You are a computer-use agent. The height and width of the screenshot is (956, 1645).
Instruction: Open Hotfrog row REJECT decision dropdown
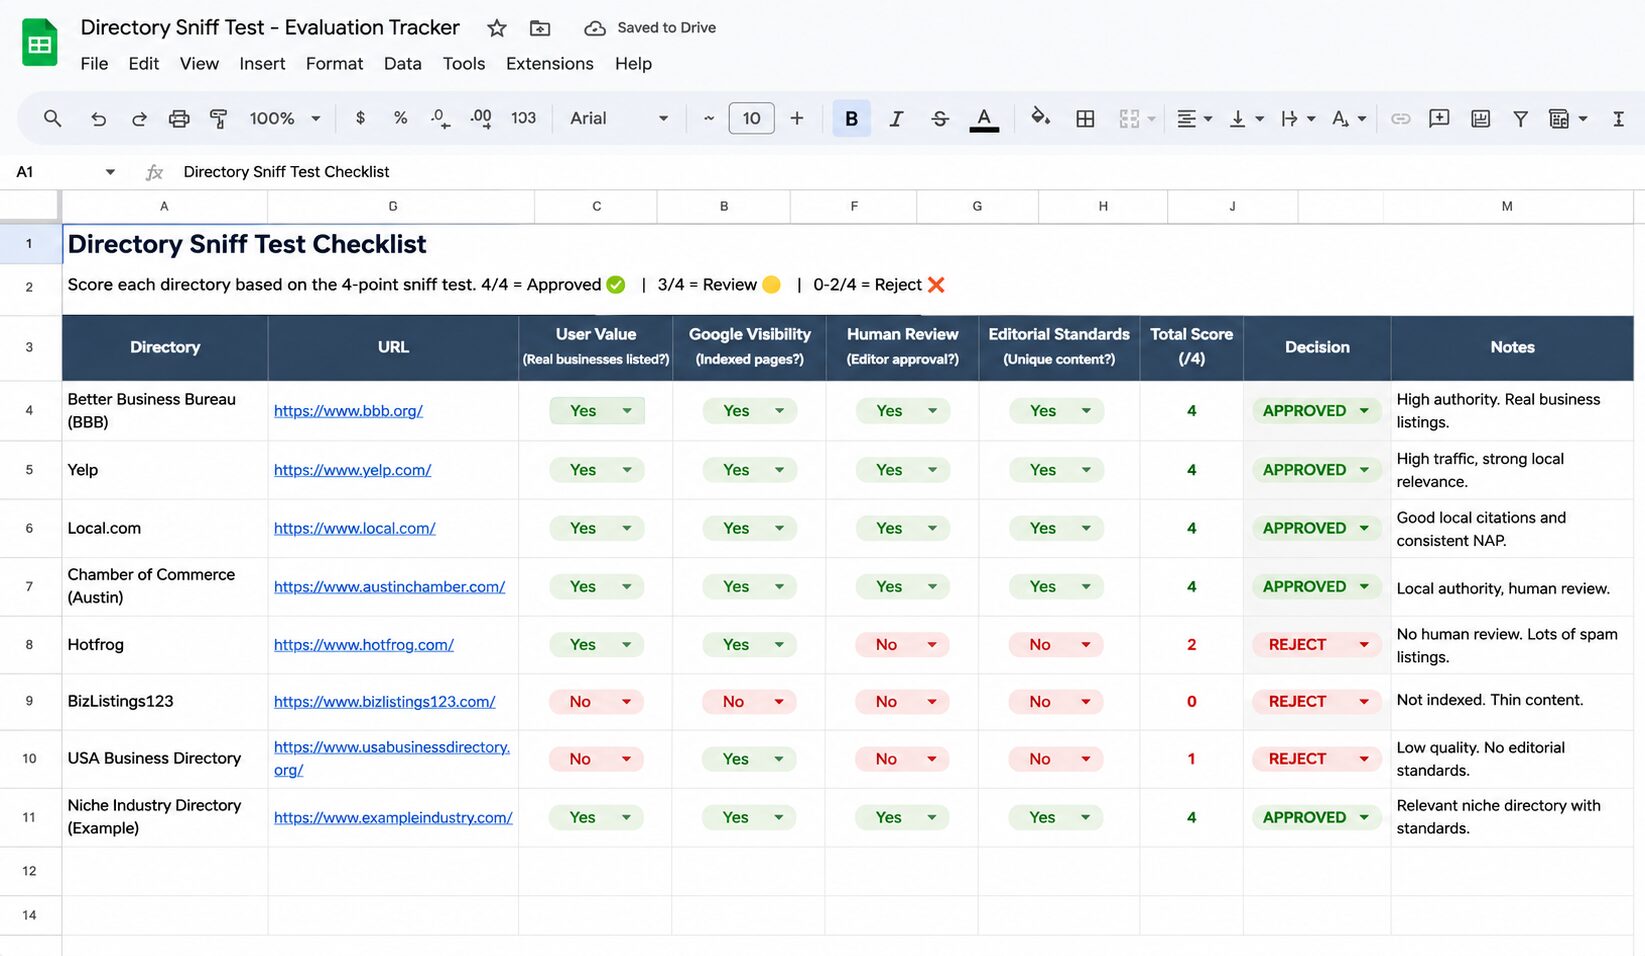pos(1315,645)
